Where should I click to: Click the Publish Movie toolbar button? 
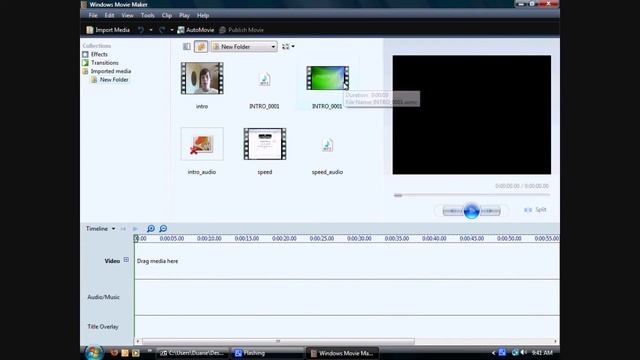pyautogui.click(x=241, y=30)
